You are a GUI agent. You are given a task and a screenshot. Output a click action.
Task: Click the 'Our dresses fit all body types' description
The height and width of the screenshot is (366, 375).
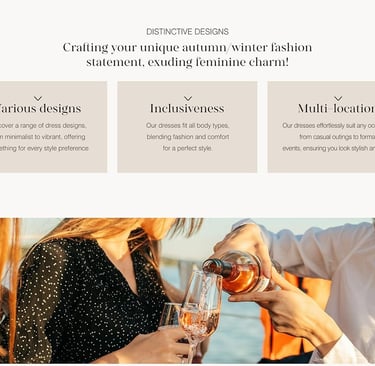coord(188,126)
